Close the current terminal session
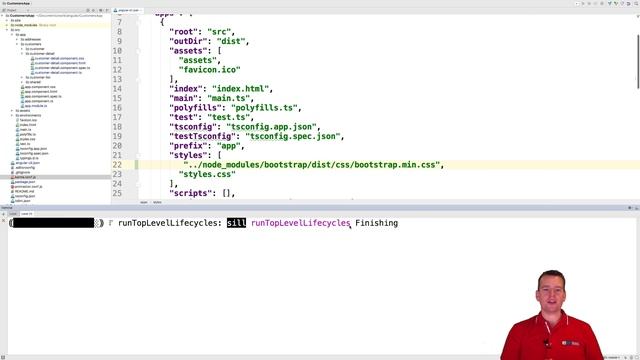640x360 pixels. 3,221
